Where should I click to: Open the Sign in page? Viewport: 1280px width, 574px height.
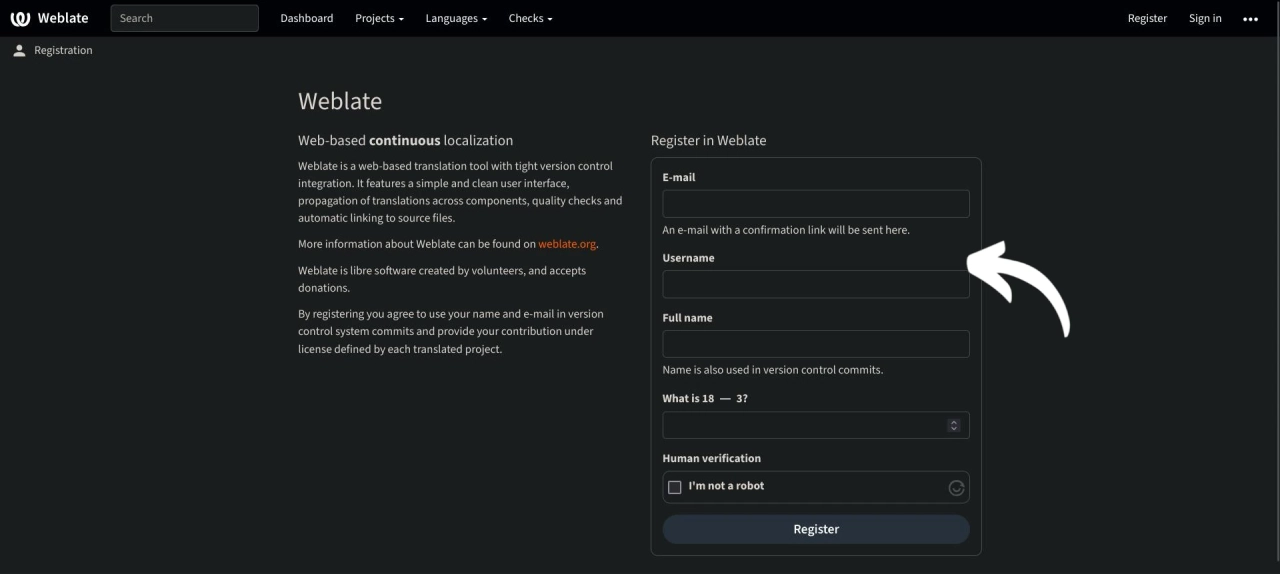(x=1205, y=18)
